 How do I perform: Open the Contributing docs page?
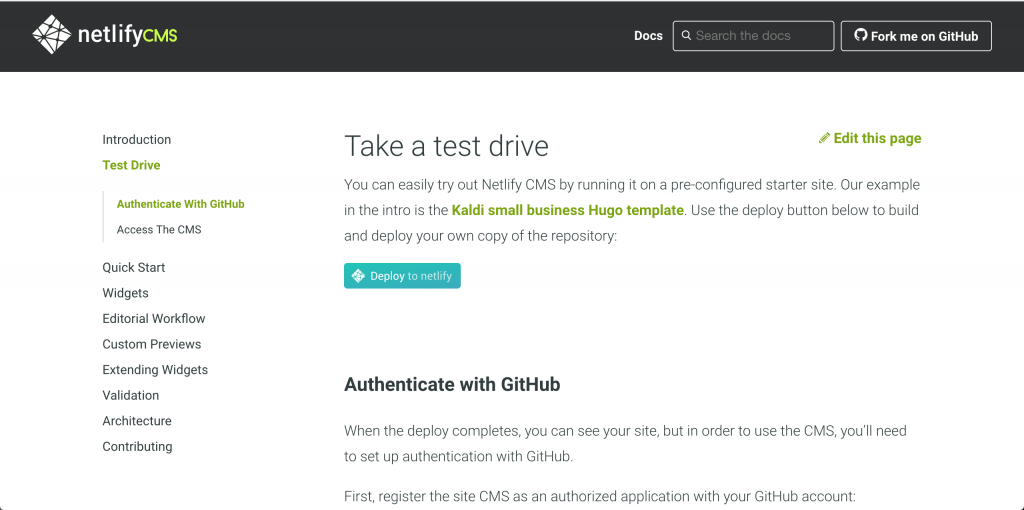(137, 447)
